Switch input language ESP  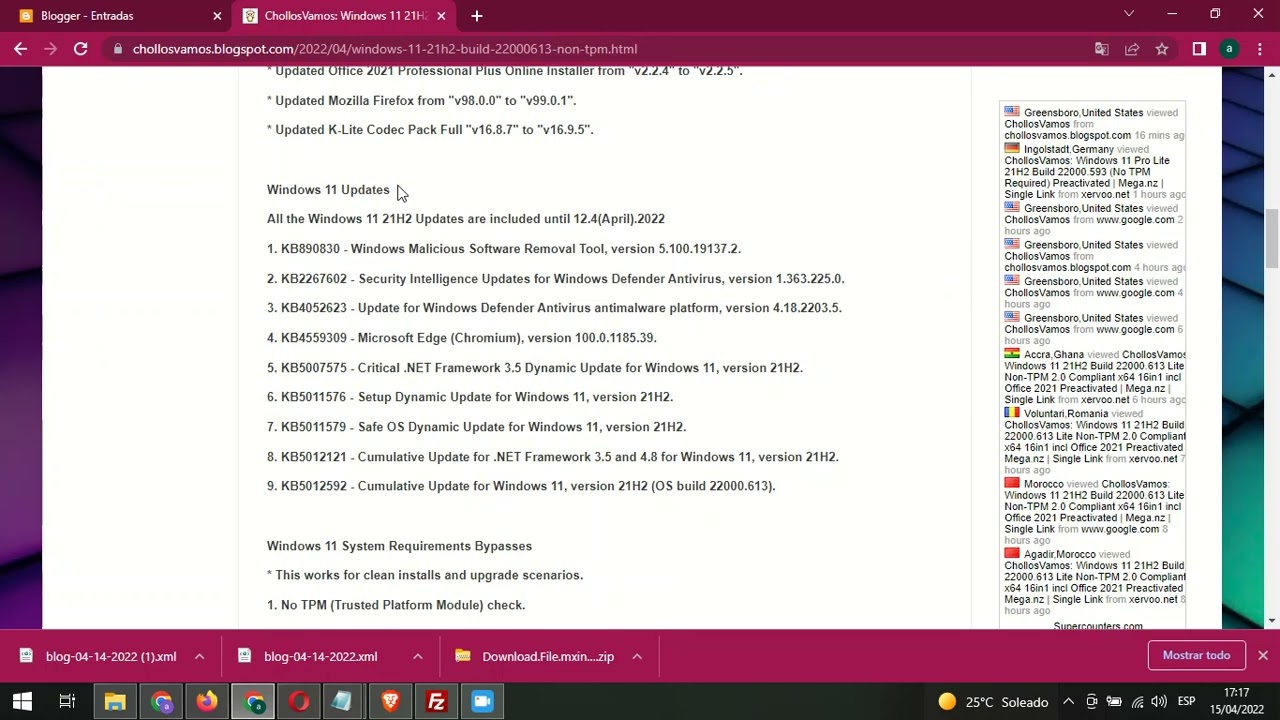point(1187,702)
